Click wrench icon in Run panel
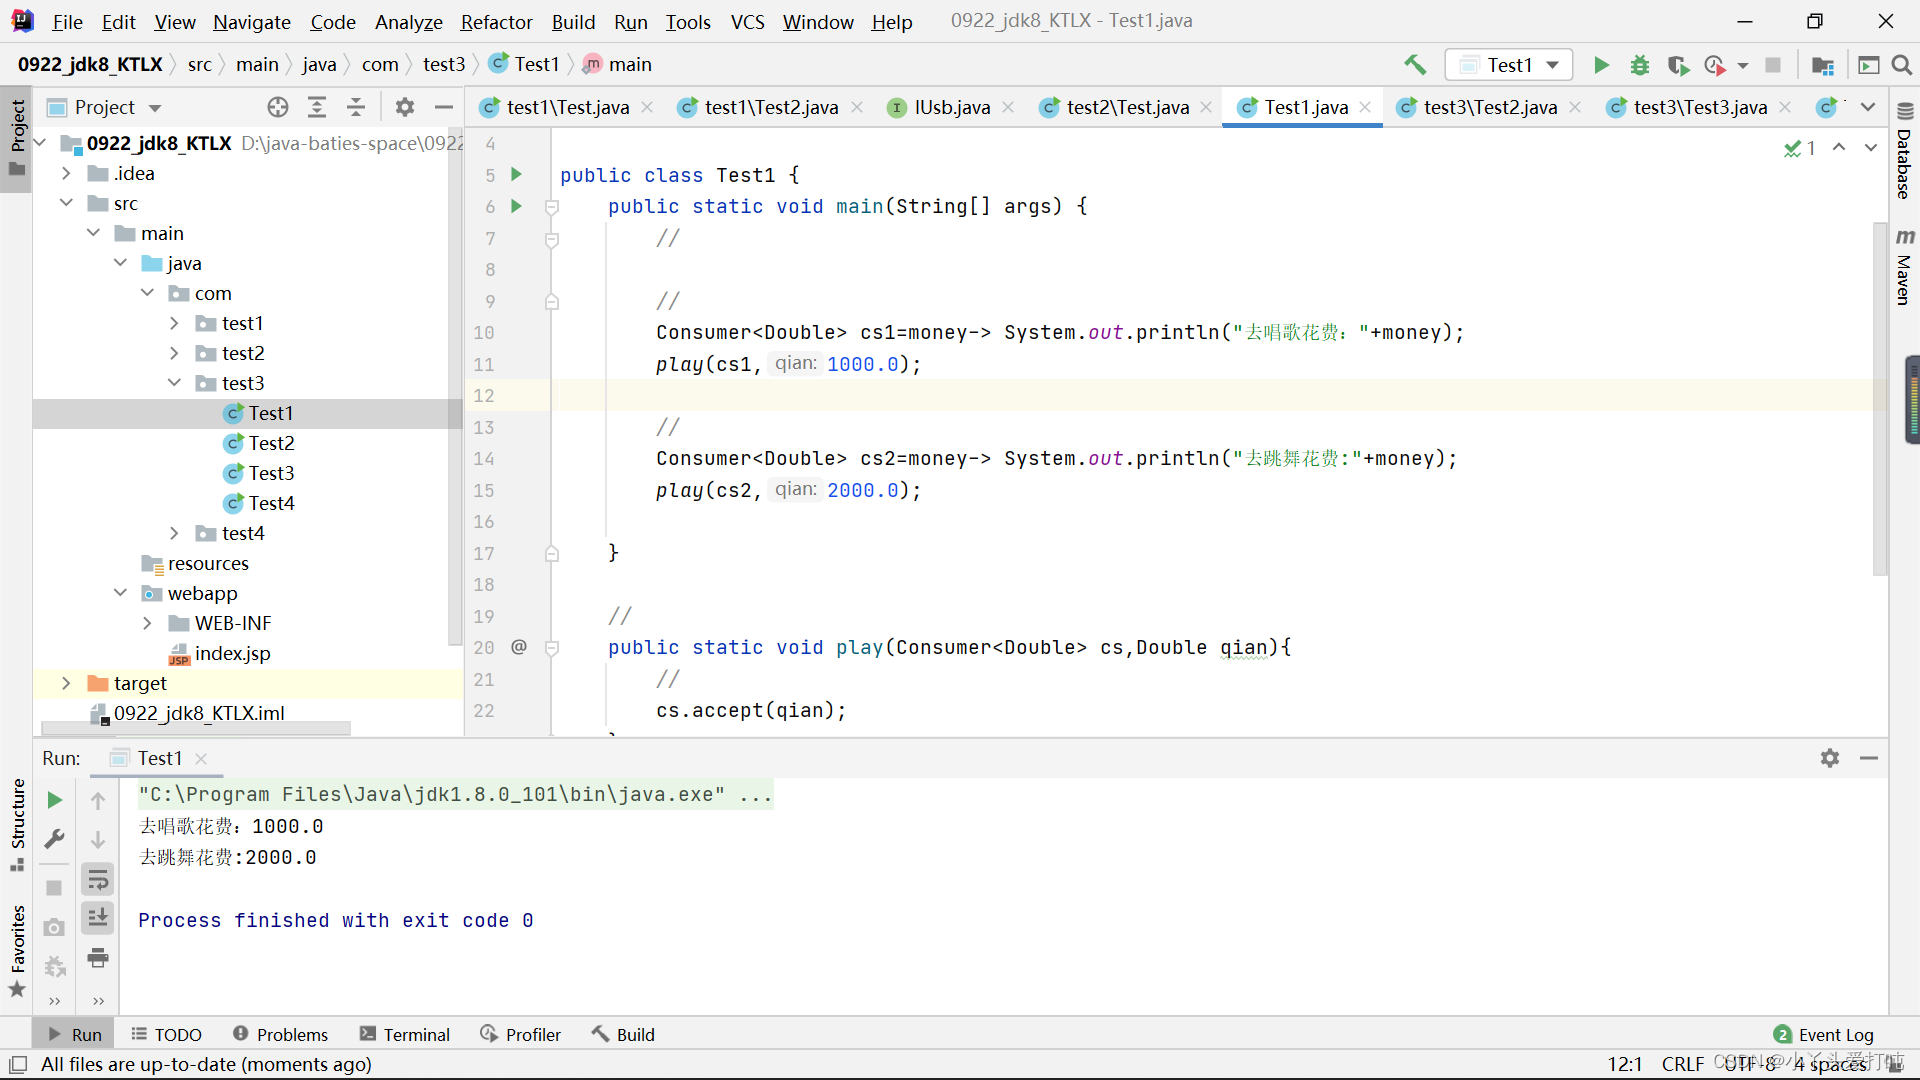The width and height of the screenshot is (1920, 1080). pos(55,839)
